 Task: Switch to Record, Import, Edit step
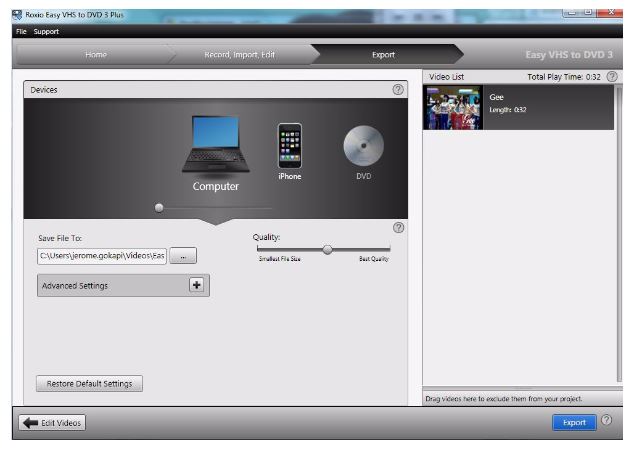(x=239, y=54)
